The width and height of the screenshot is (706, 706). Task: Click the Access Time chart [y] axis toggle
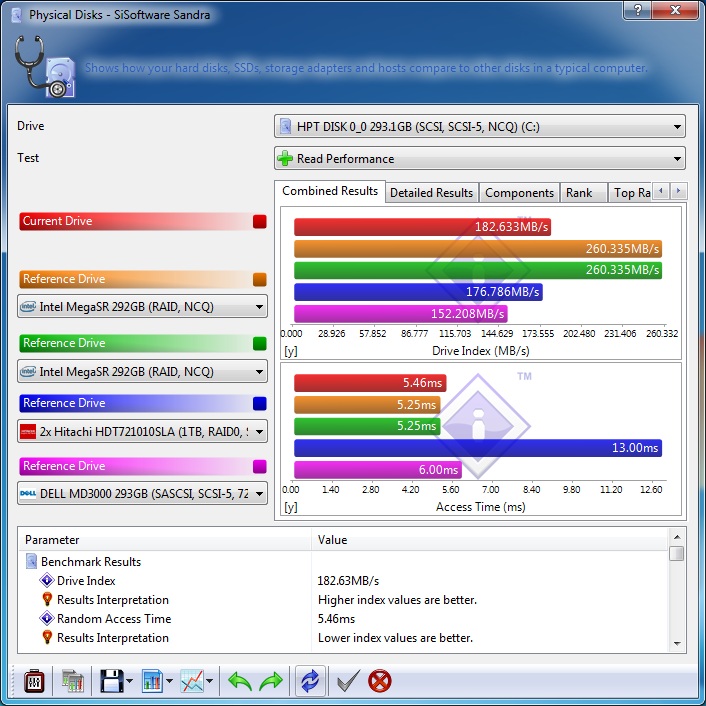click(x=291, y=507)
